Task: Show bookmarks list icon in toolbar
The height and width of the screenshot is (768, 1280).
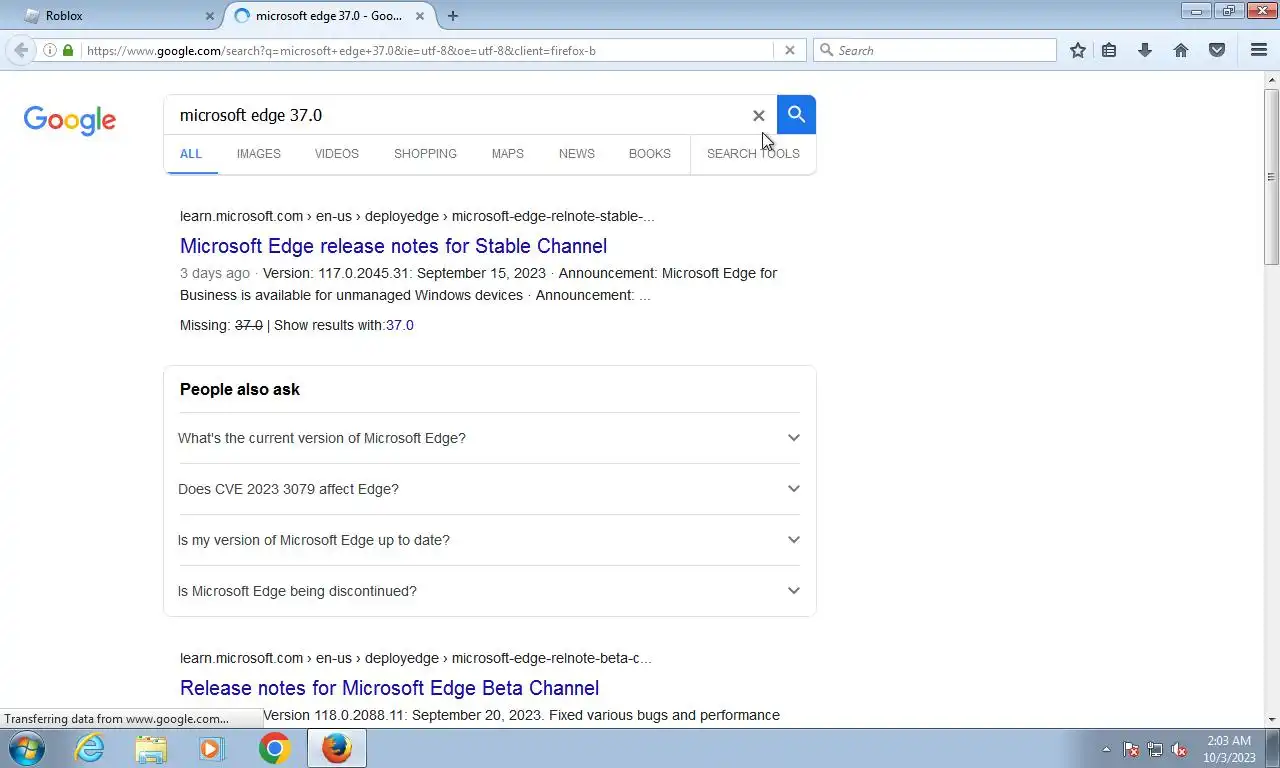Action: 1109,50
